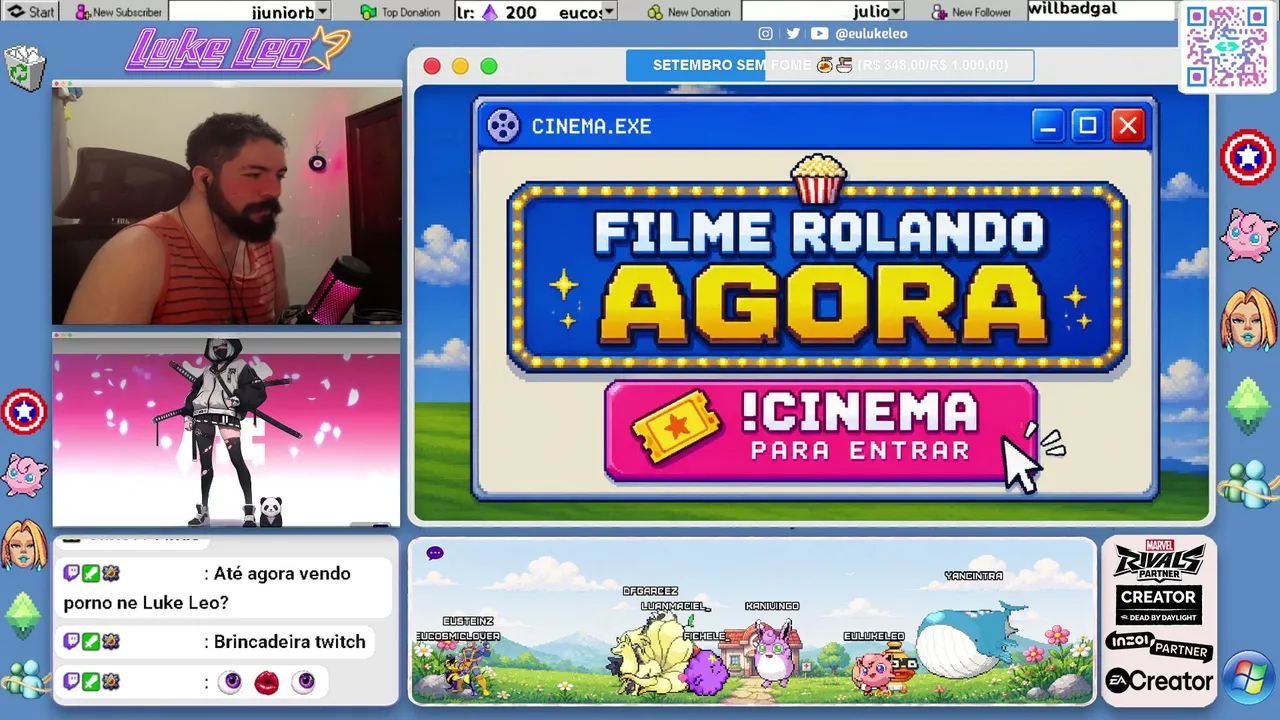Click the Top Donation money icon
This screenshot has width=1280, height=720.
[x=368, y=12]
